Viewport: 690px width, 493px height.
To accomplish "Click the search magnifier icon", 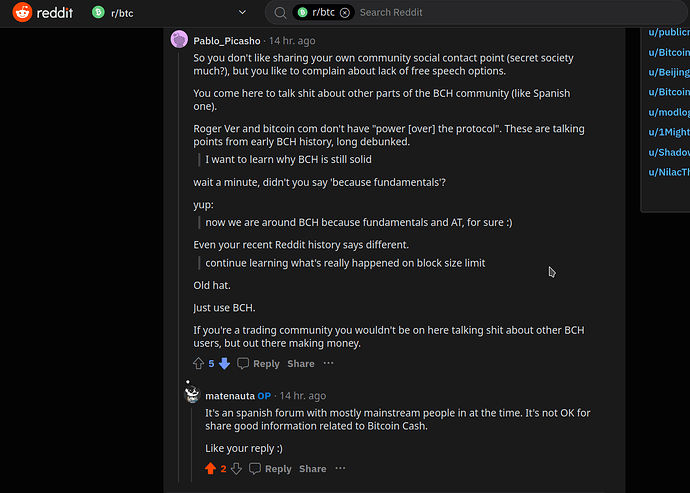I will coord(281,13).
